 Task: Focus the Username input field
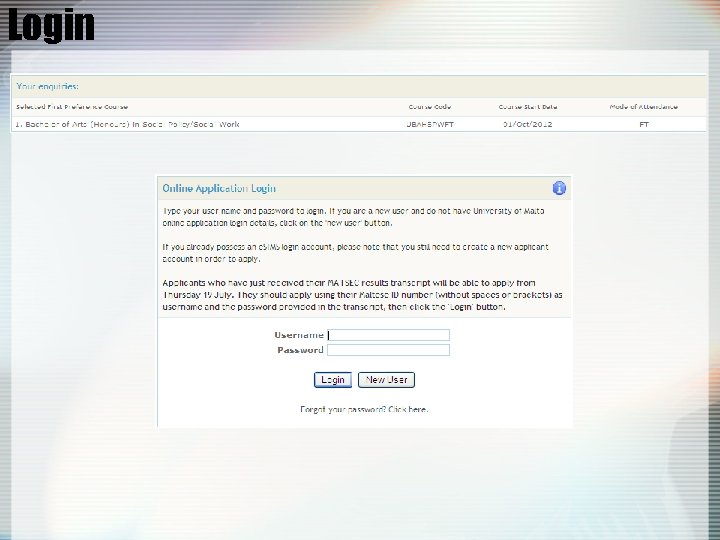tap(388, 335)
